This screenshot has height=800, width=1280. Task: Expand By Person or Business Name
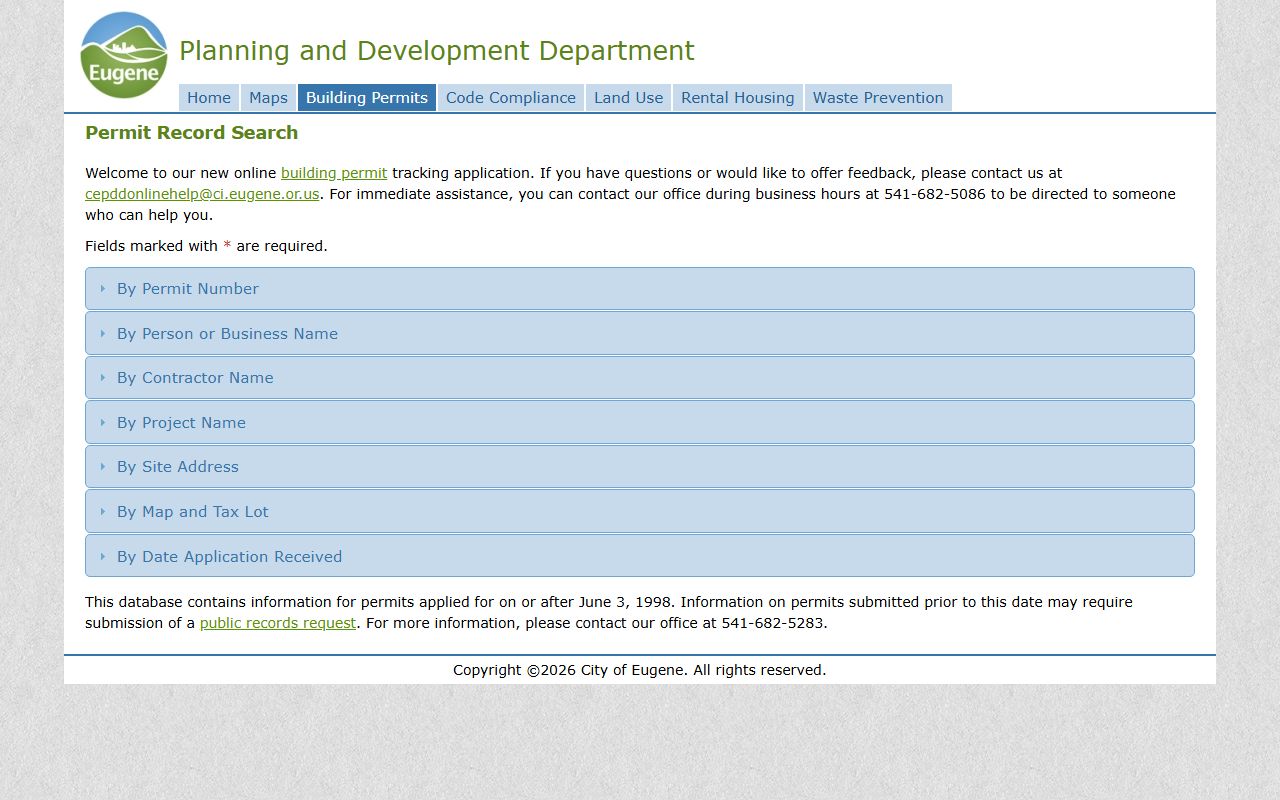click(640, 333)
